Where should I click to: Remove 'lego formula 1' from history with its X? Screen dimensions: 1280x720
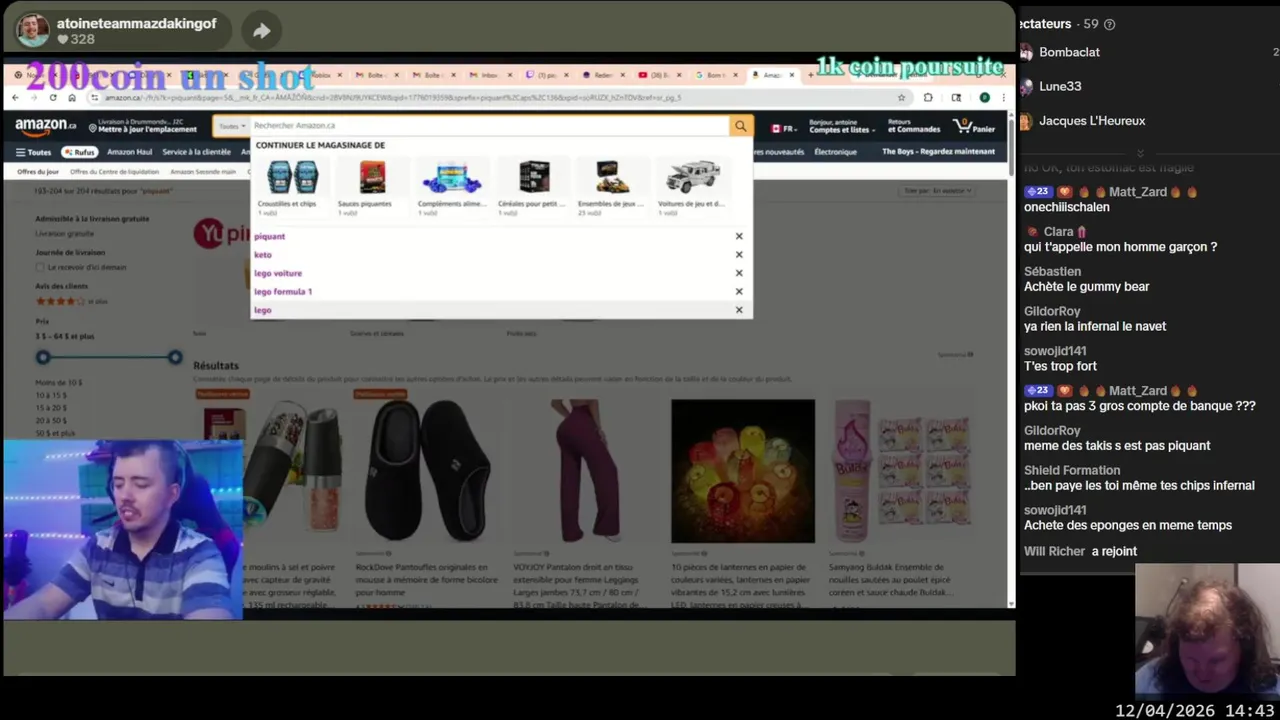pyautogui.click(x=739, y=292)
